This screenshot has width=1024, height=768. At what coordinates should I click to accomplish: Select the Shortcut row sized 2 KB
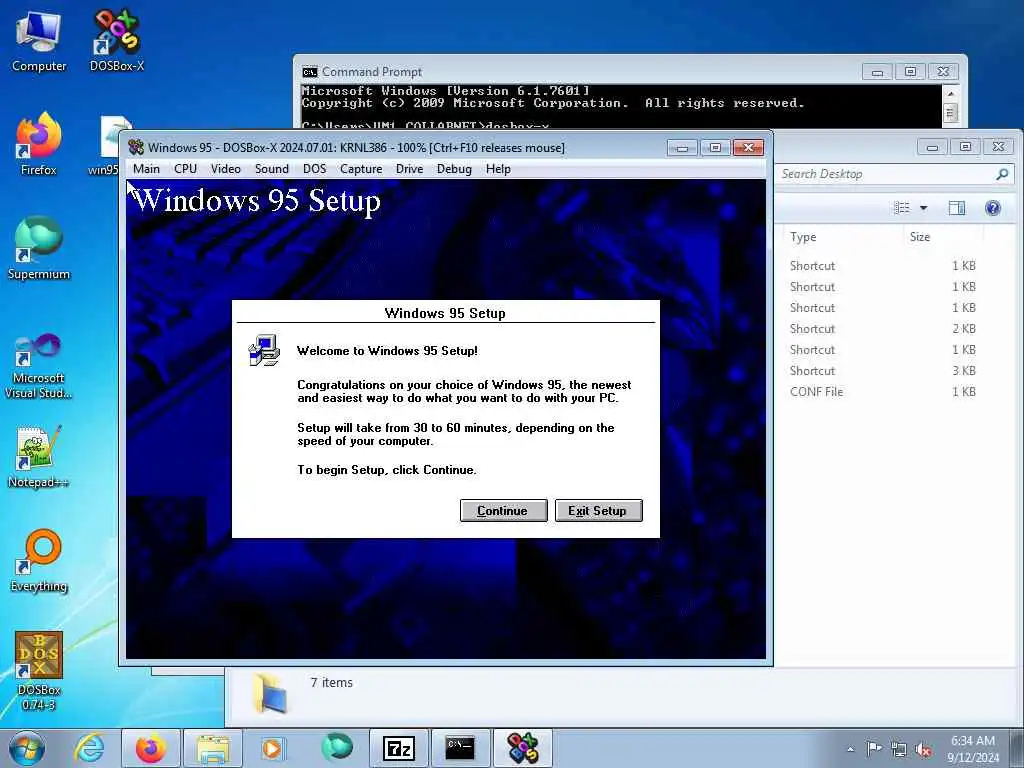tap(883, 329)
